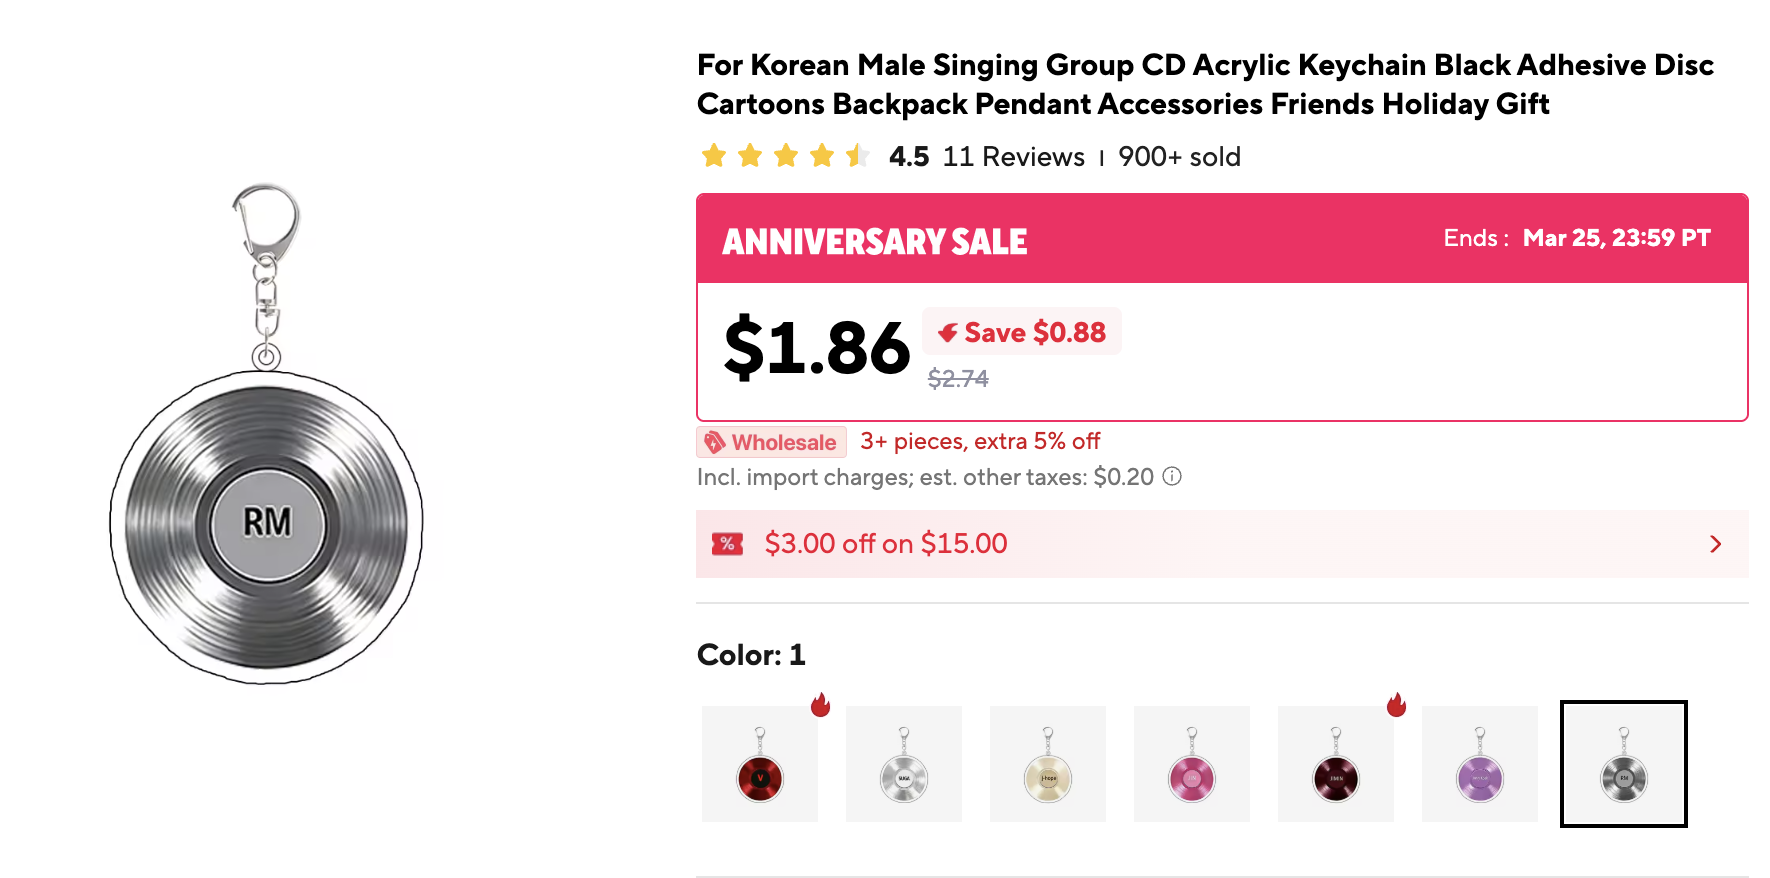The width and height of the screenshot is (1770, 878).
Task: Open the 11 Reviews link
Action: click(x=1013, y=157)
